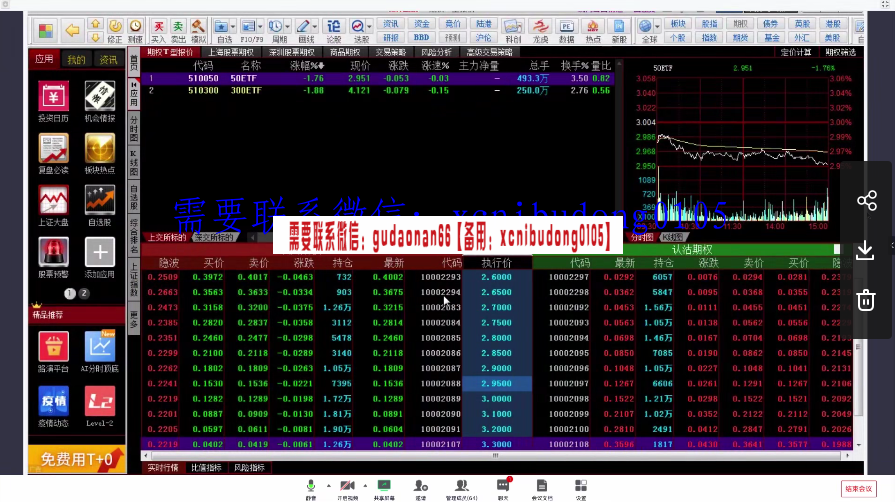Click the 科创 toolbar icon
The width and height of the screenshot is (895, 502).
513,31
